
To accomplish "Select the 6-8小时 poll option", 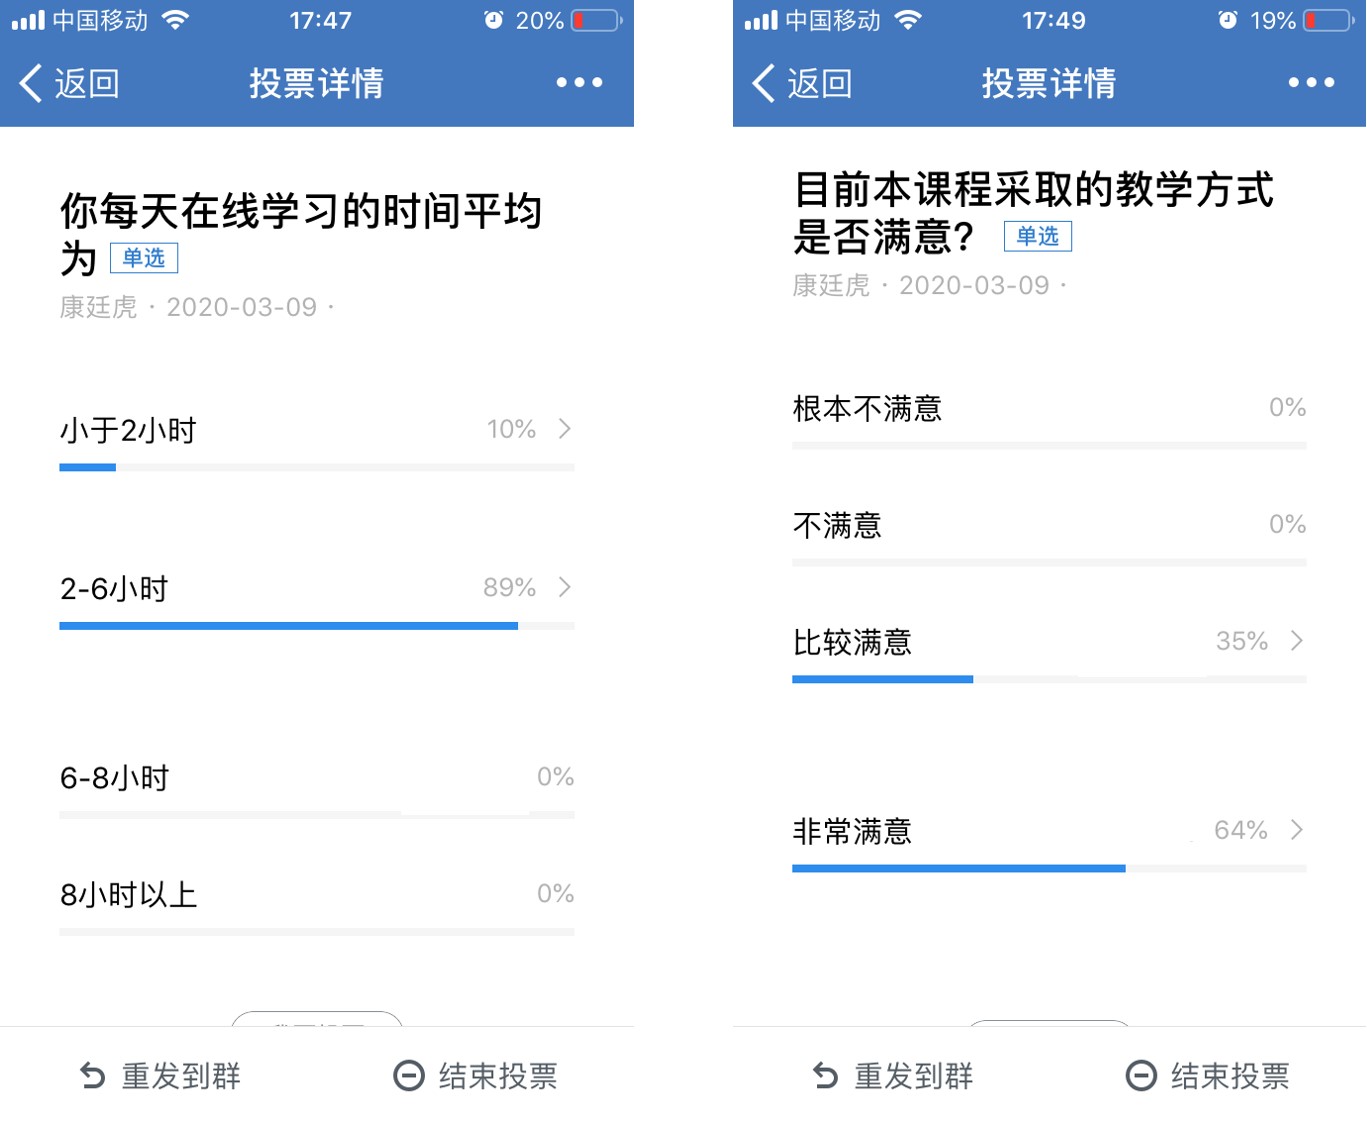I will click(x=115, y=778).
